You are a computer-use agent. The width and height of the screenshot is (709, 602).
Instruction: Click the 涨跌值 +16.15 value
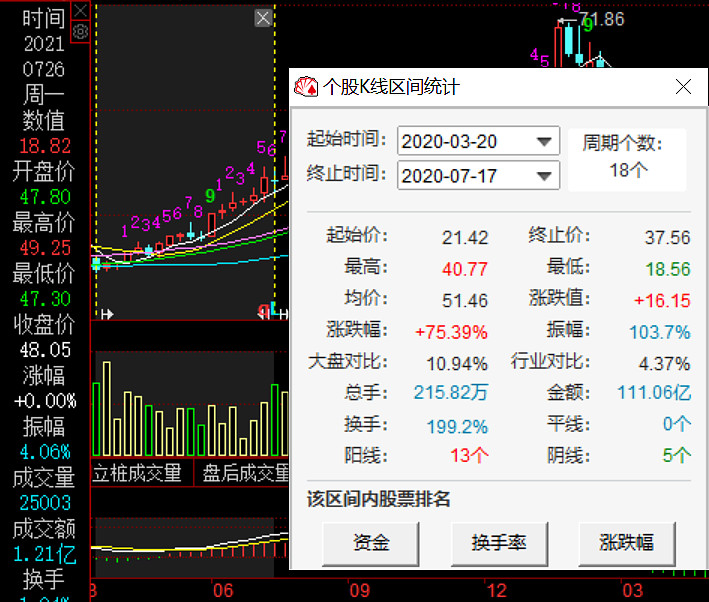(x=662, y=301)
